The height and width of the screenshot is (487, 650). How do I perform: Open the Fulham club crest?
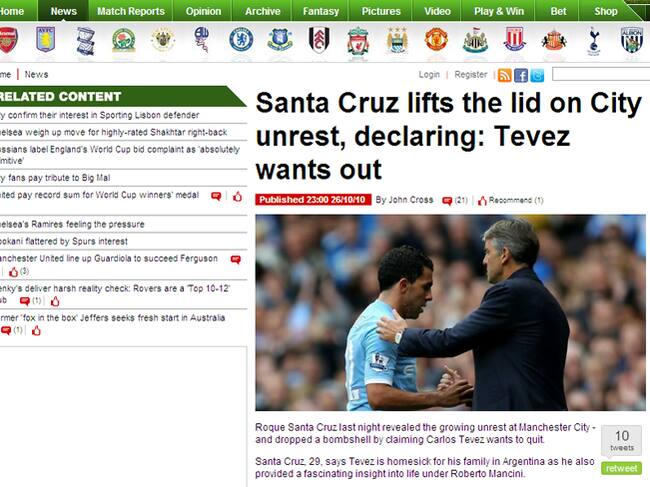(x=319, y=40)
